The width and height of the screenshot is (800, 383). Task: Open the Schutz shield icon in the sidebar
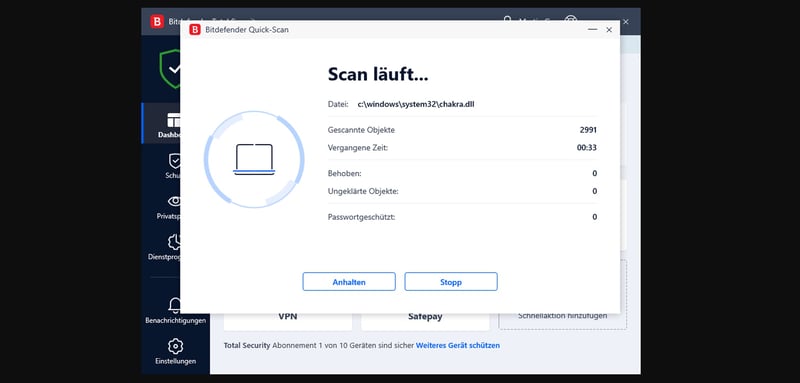[174, 161]
